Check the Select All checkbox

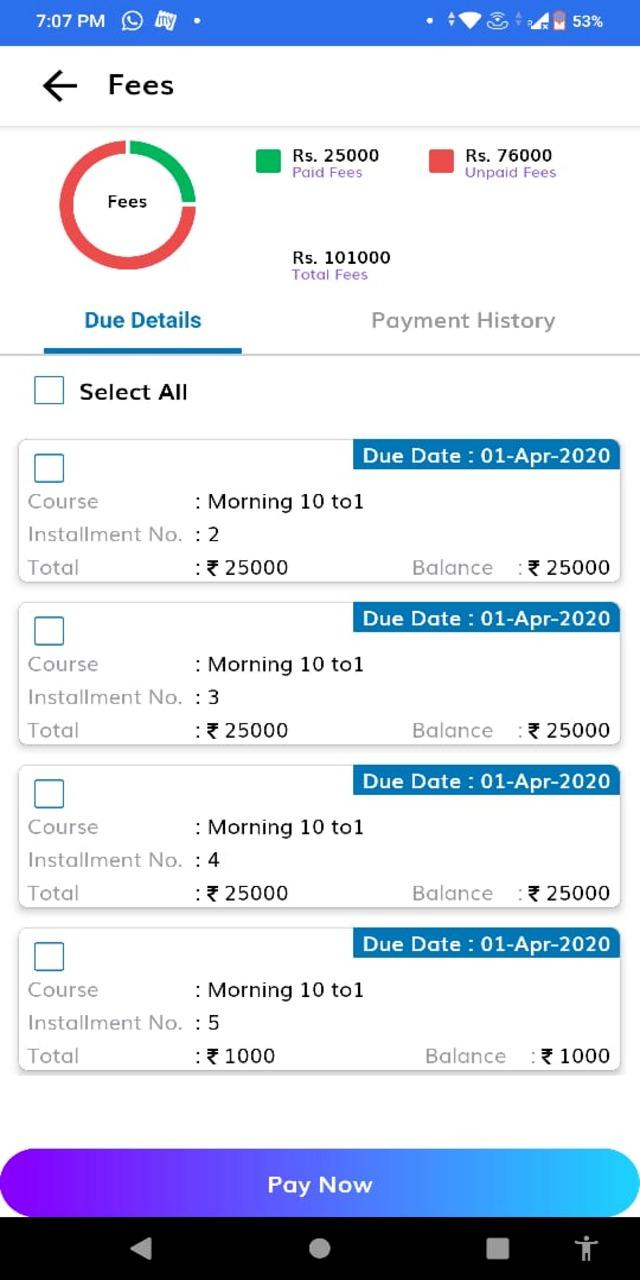(49, 391)
